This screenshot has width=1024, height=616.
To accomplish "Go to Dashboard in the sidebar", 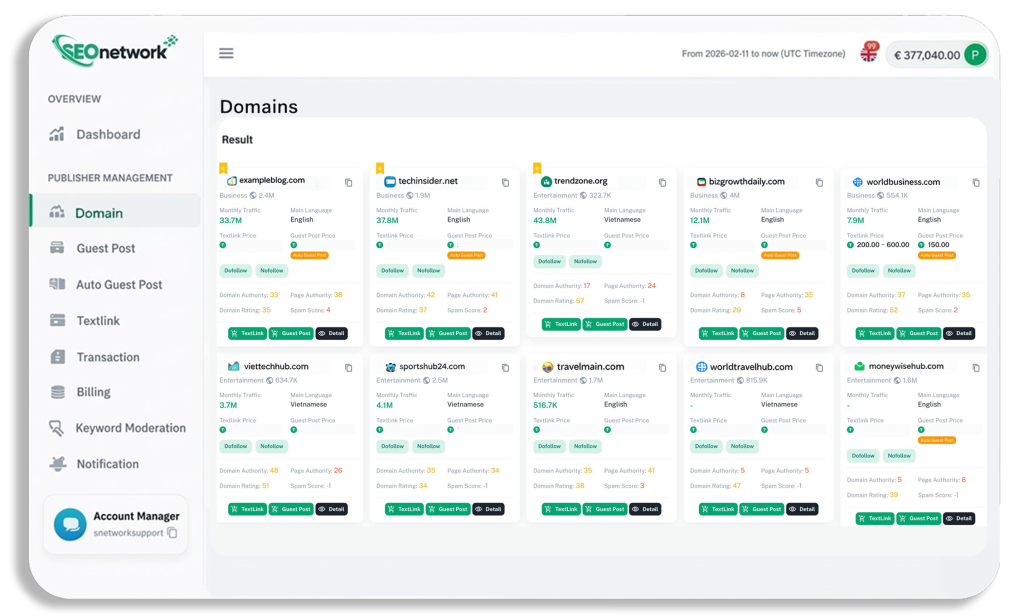I will click(108, 134).
